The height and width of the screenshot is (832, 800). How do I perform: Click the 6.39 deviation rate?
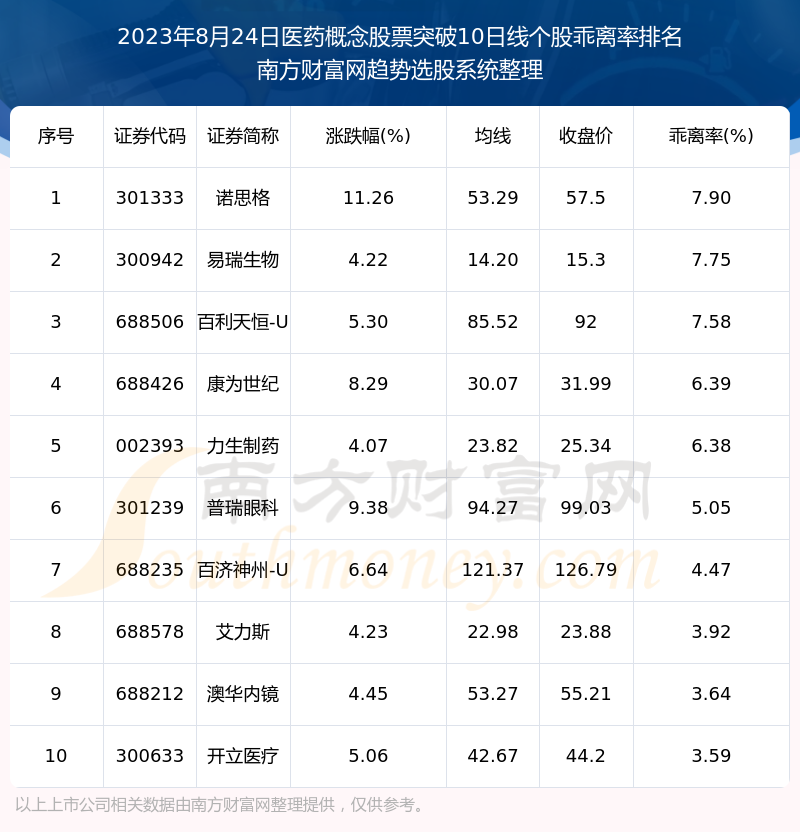click(x=711, y=384)
